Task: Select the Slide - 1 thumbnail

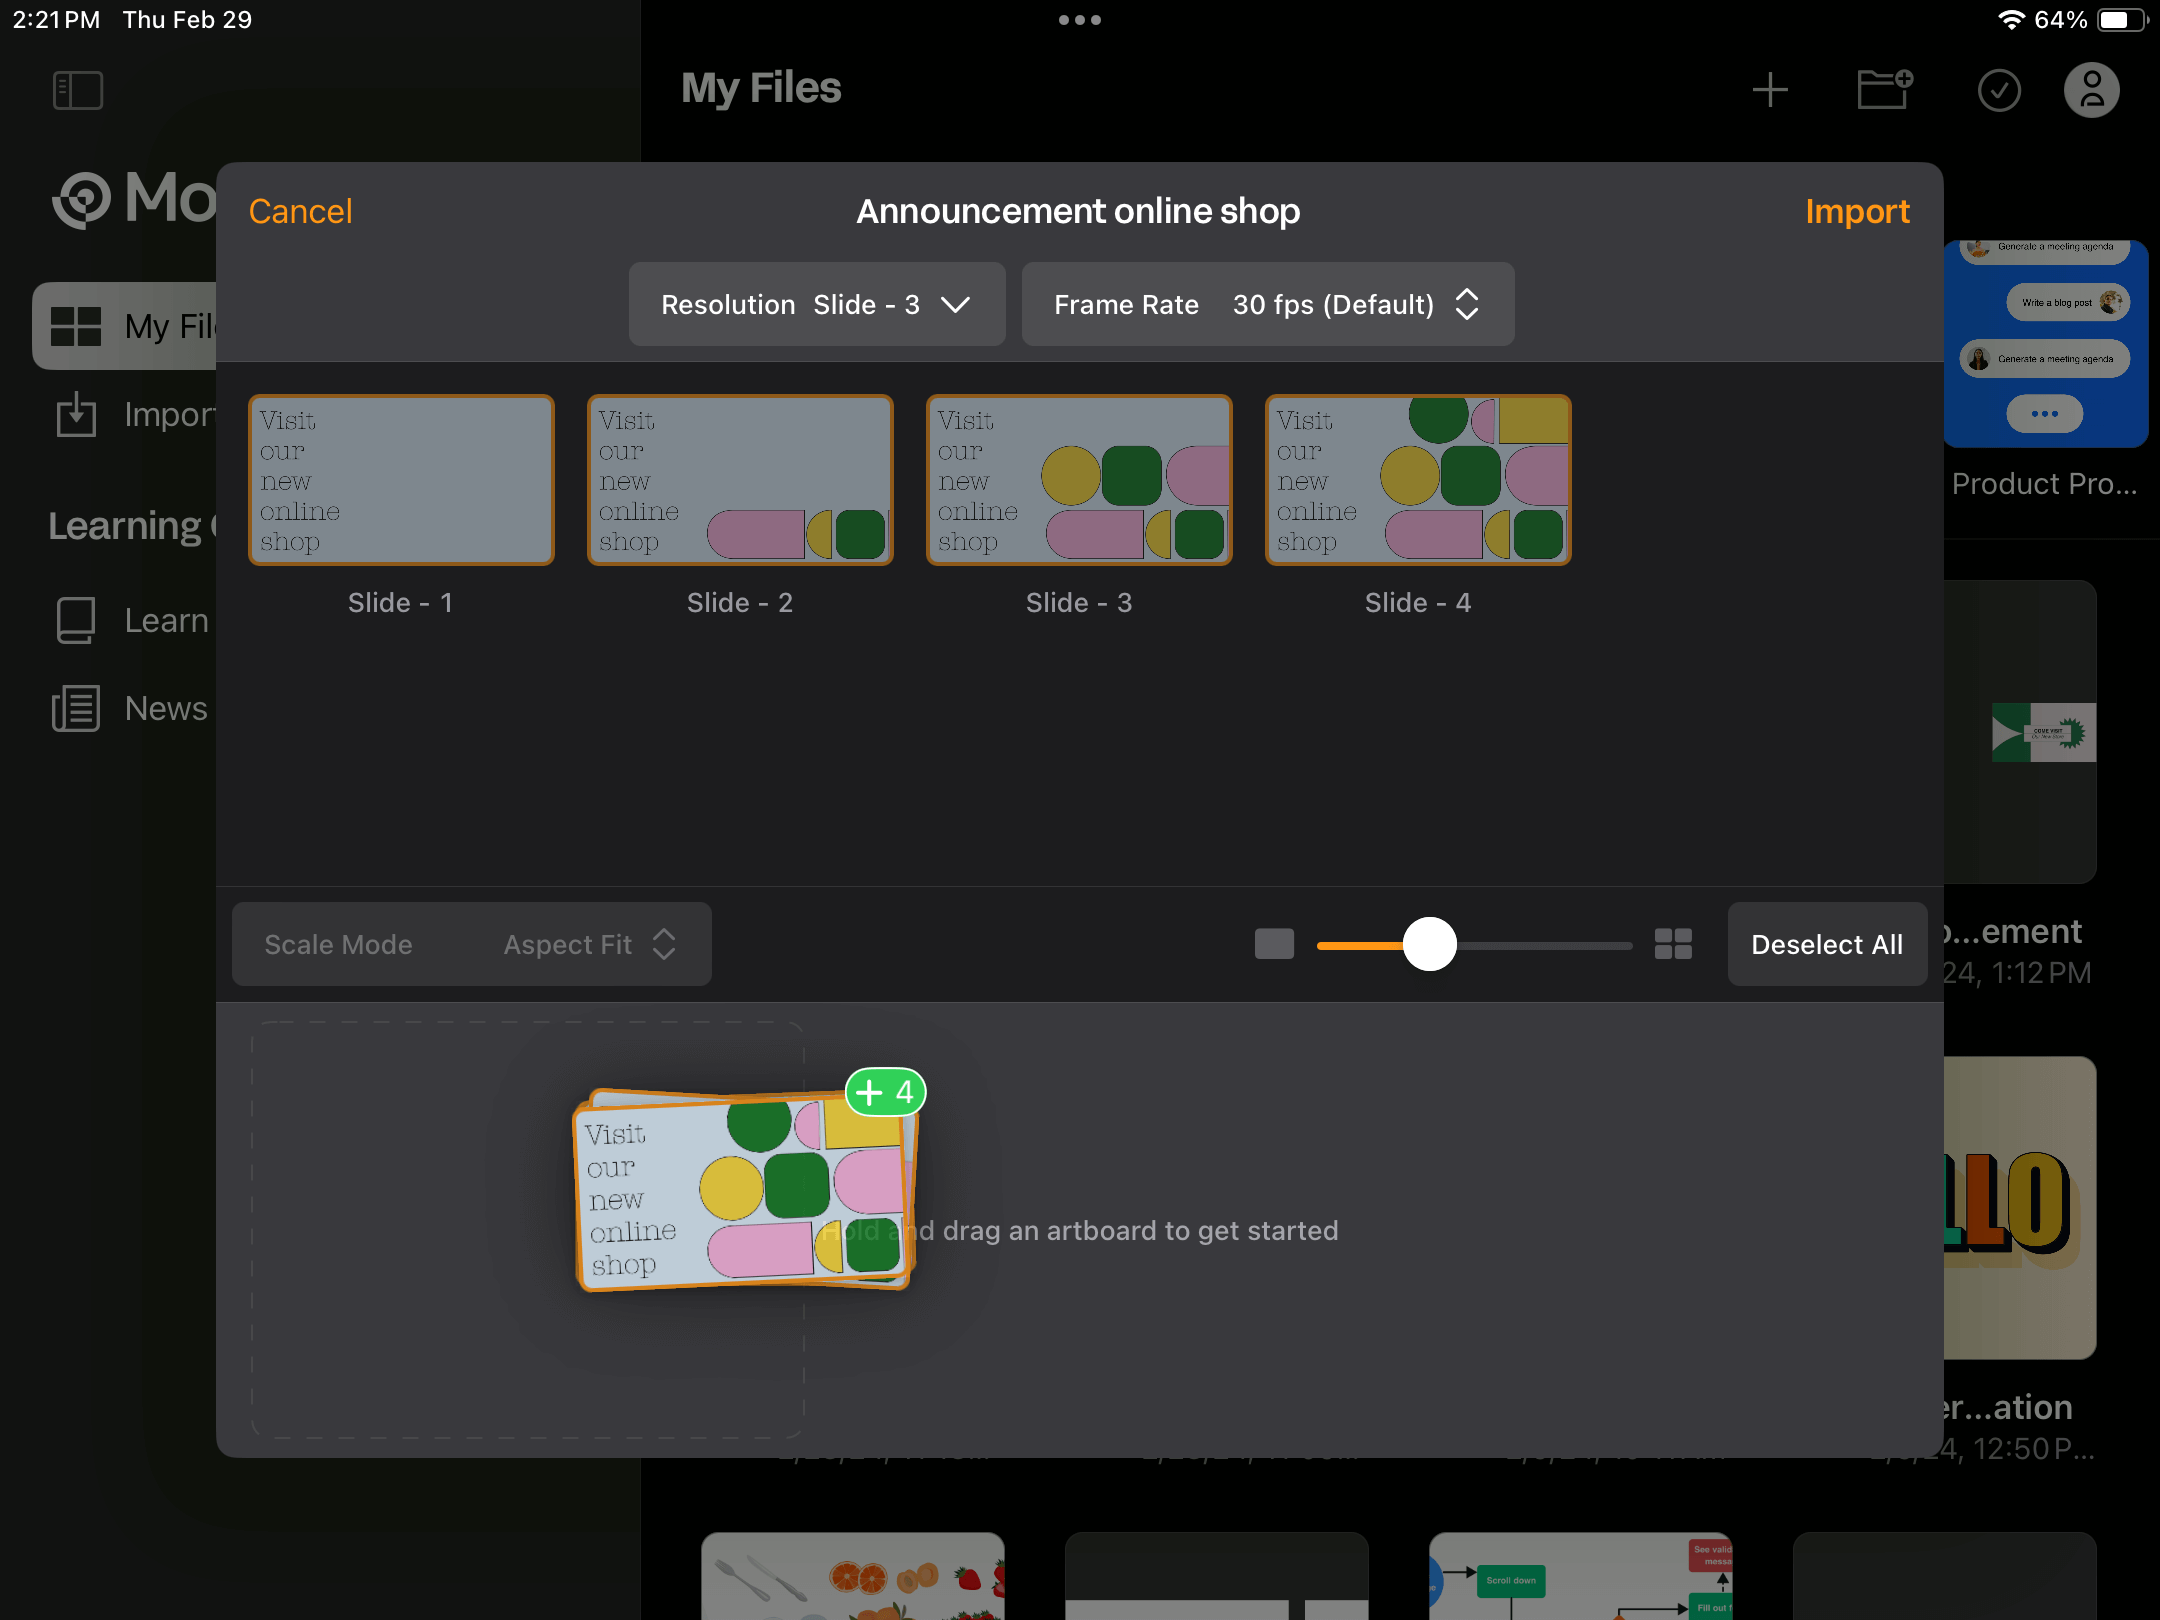Action: pos(398,482)
